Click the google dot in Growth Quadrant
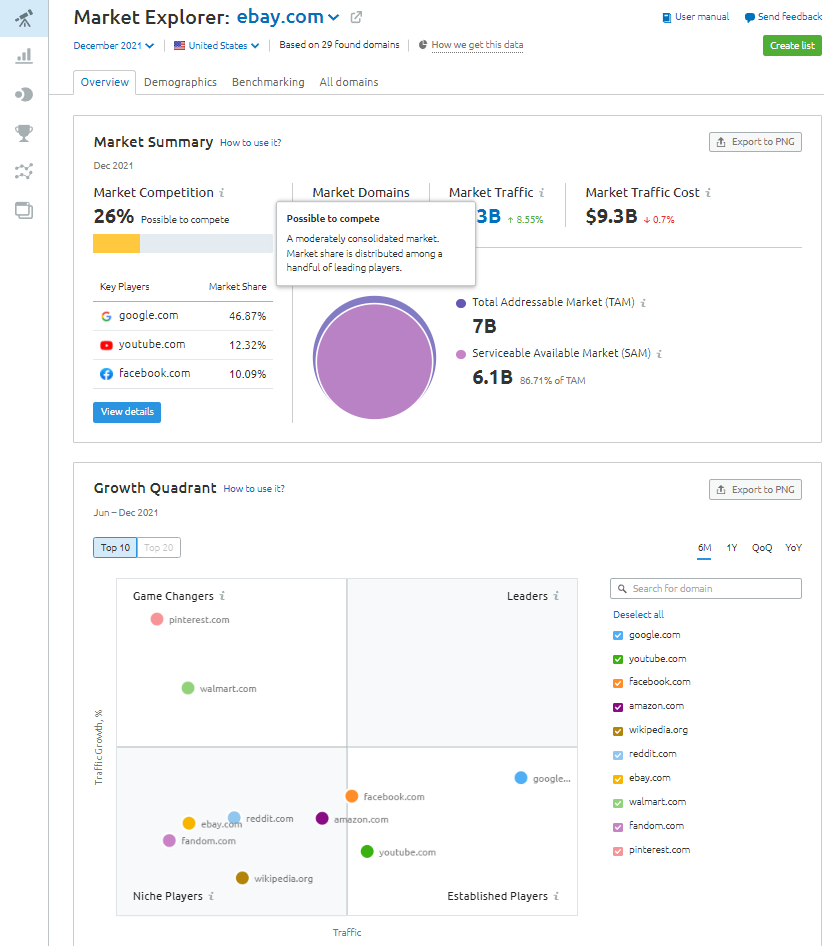 pos(521,778)
